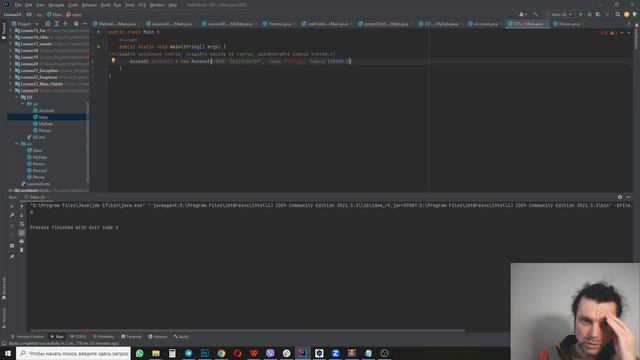Screen dimensions: 640x360
Task: Open the user account icon in toolbar
Action: (x=522, y=14)
